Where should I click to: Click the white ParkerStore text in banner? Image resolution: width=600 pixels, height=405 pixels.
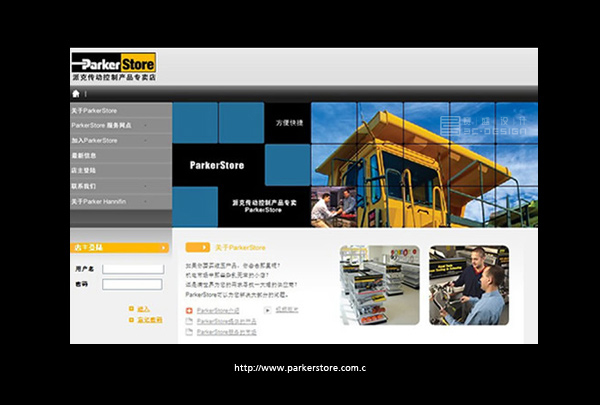(x=217, y=165)
